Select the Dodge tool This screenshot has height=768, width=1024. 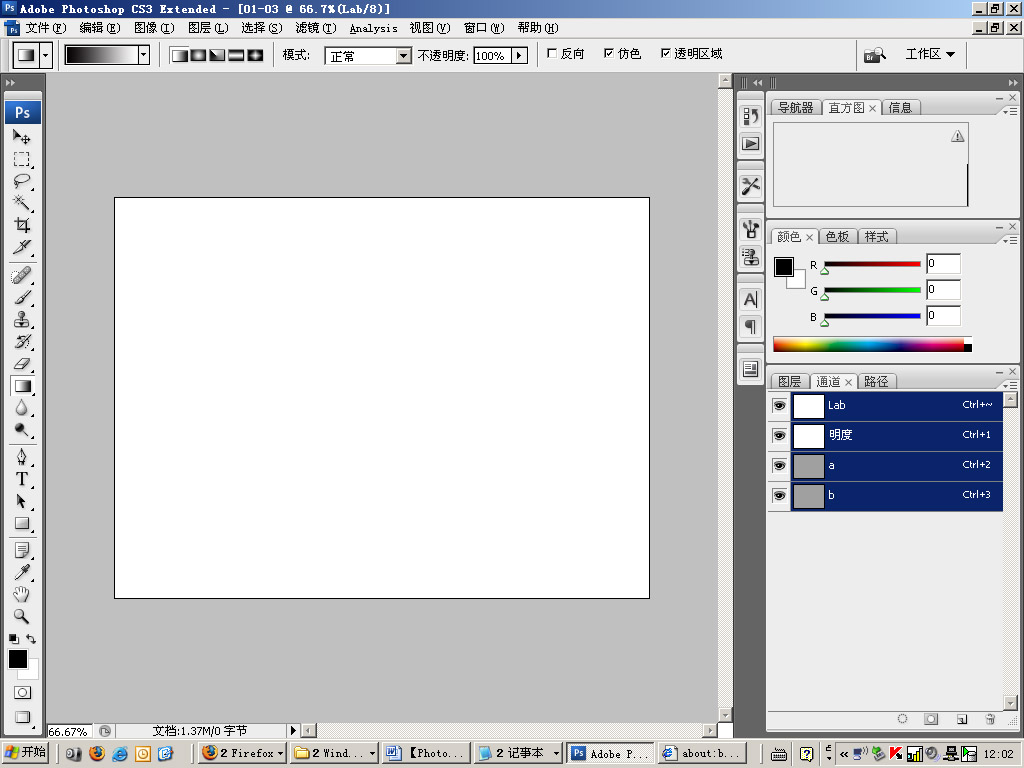(22, 430)
